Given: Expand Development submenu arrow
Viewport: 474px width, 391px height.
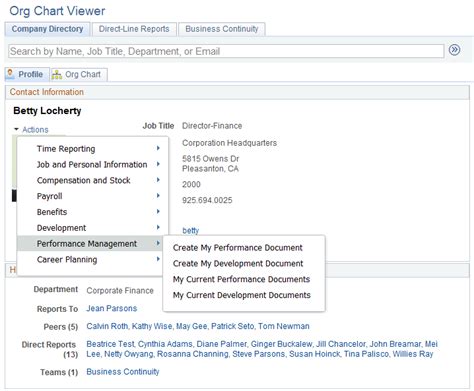Looking at the screenshot, I should click(158, 227).
